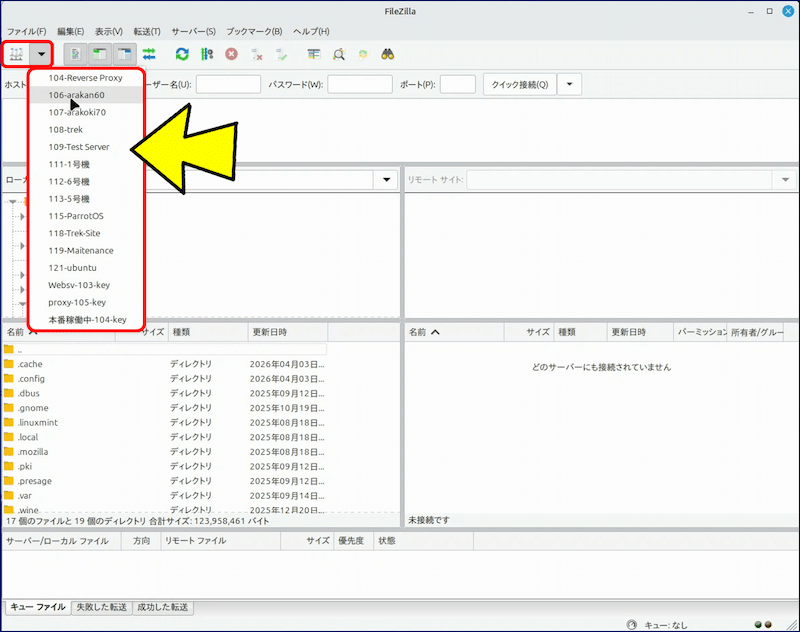
Task: Open the .mozilla folder in local pane
Action: [x=42, y=452]
